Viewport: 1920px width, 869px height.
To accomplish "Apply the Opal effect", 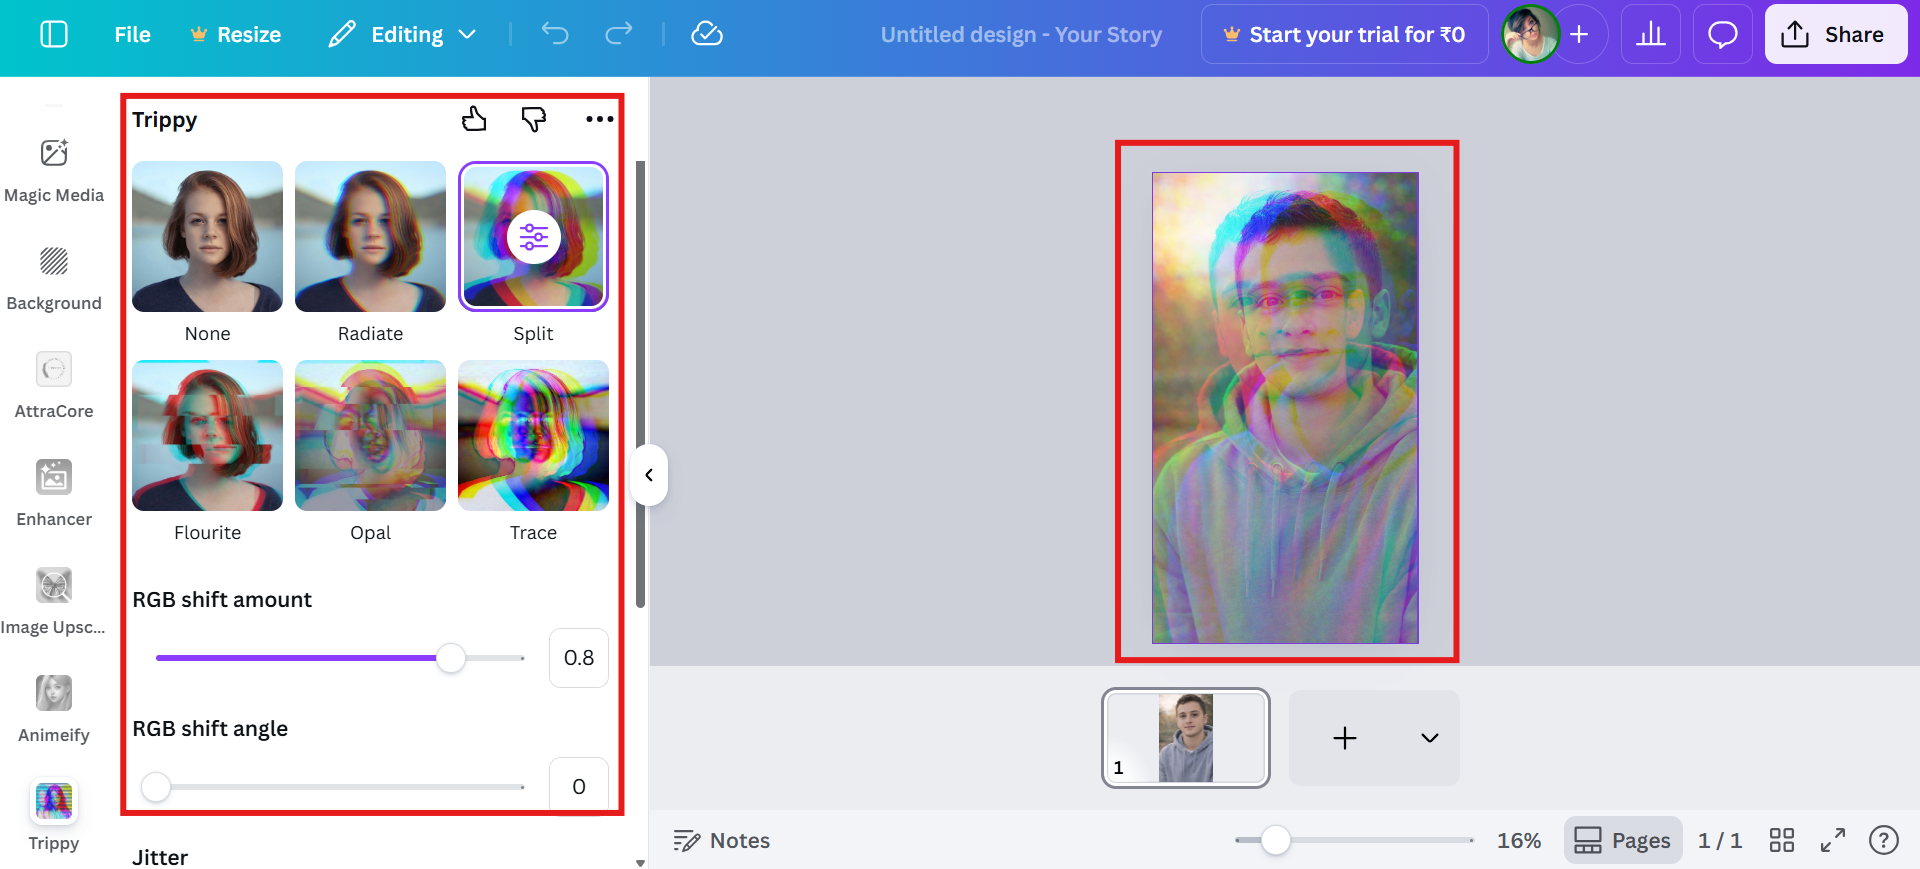I will pos(370,436).
